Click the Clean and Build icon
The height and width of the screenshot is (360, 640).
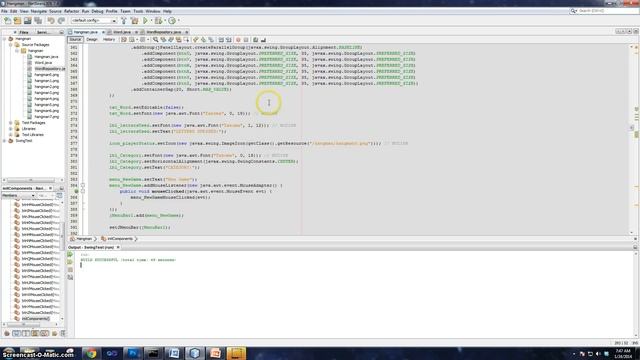click(134, 20)
